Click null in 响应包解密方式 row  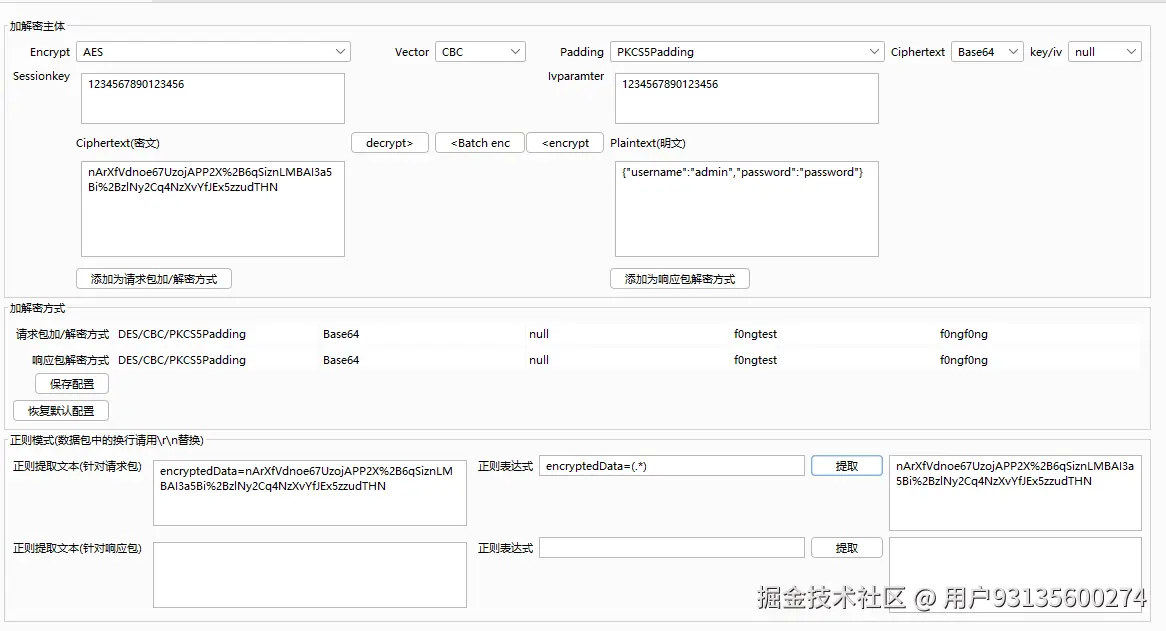(x=539, y=360)
